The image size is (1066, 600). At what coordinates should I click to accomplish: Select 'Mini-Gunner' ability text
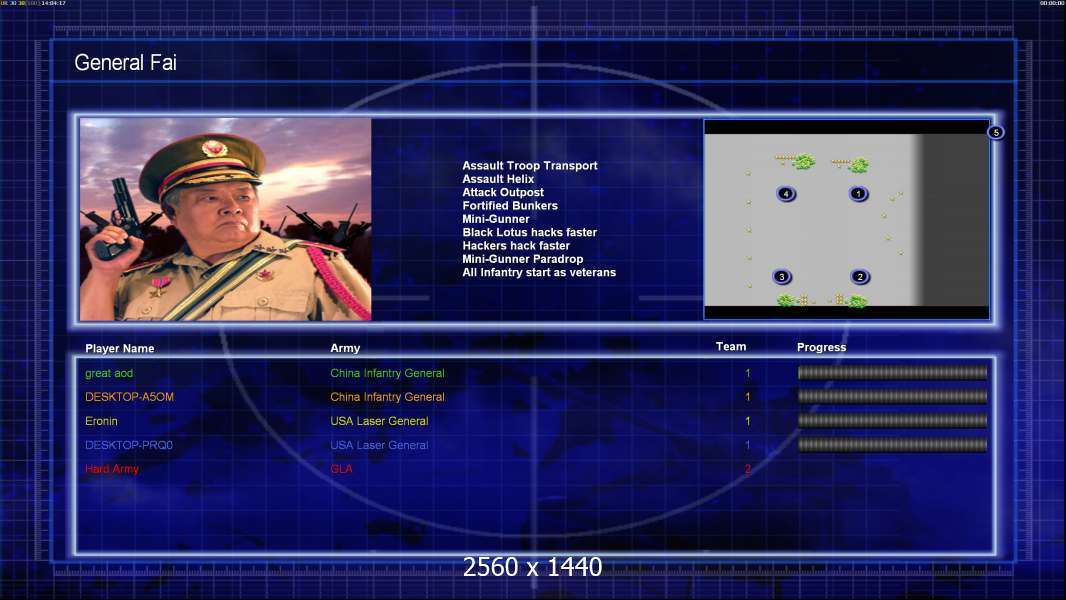pyautogui.click(x=496, y=219)
